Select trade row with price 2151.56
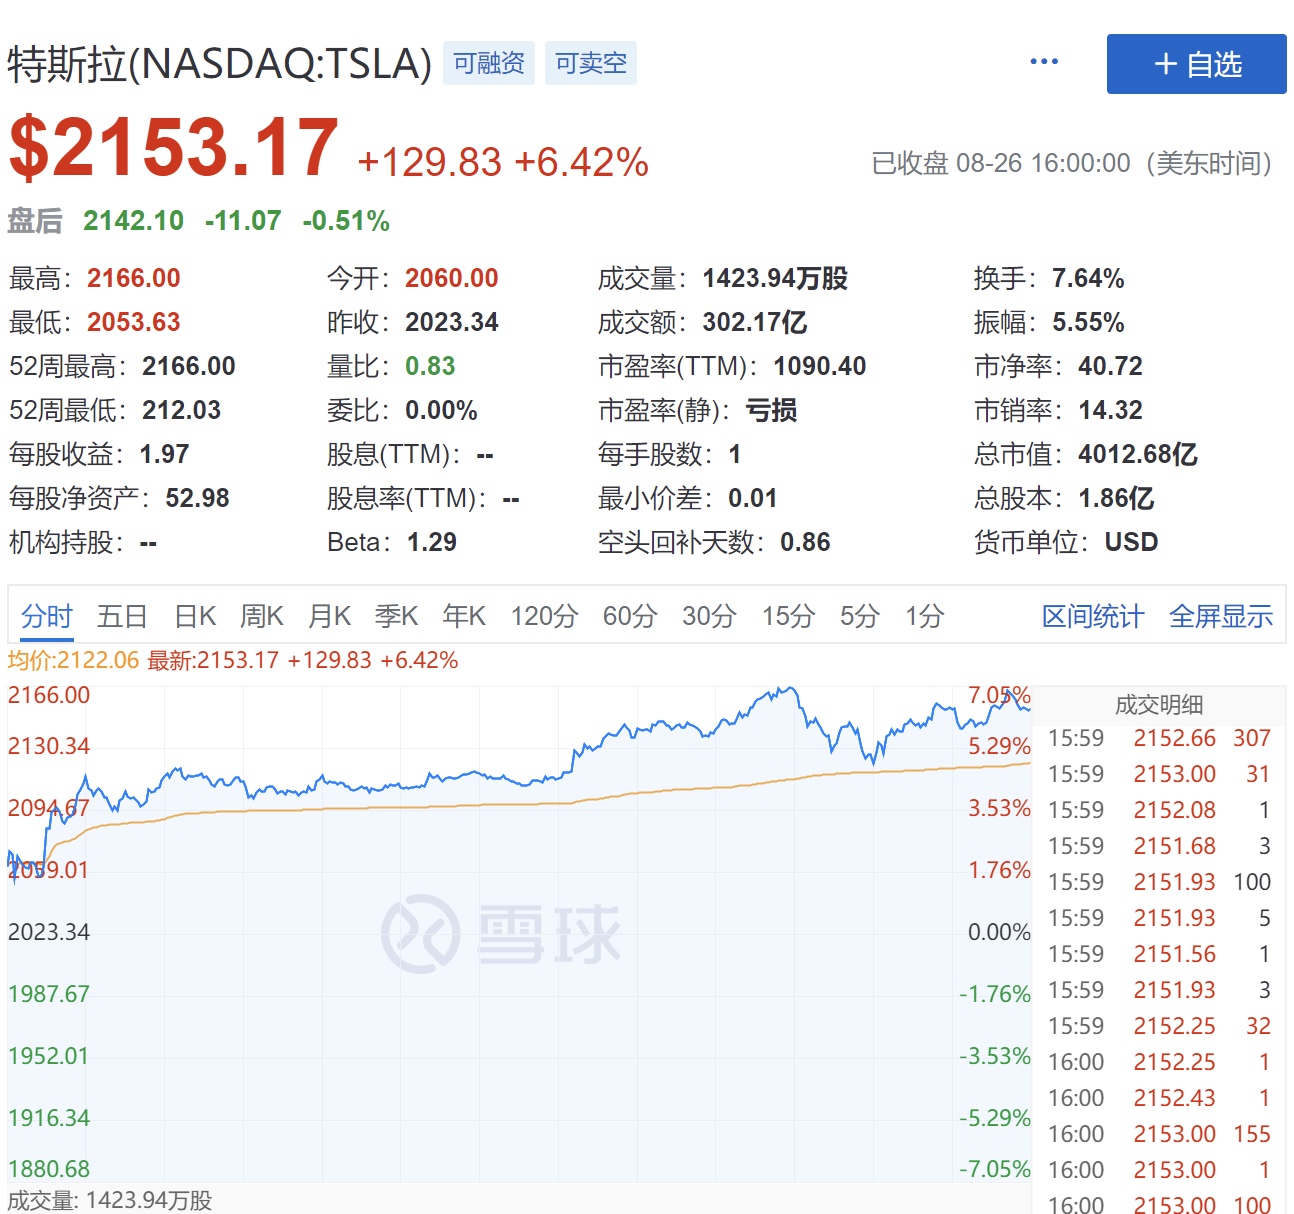 pyautogui.click(x=1159, y=954)
